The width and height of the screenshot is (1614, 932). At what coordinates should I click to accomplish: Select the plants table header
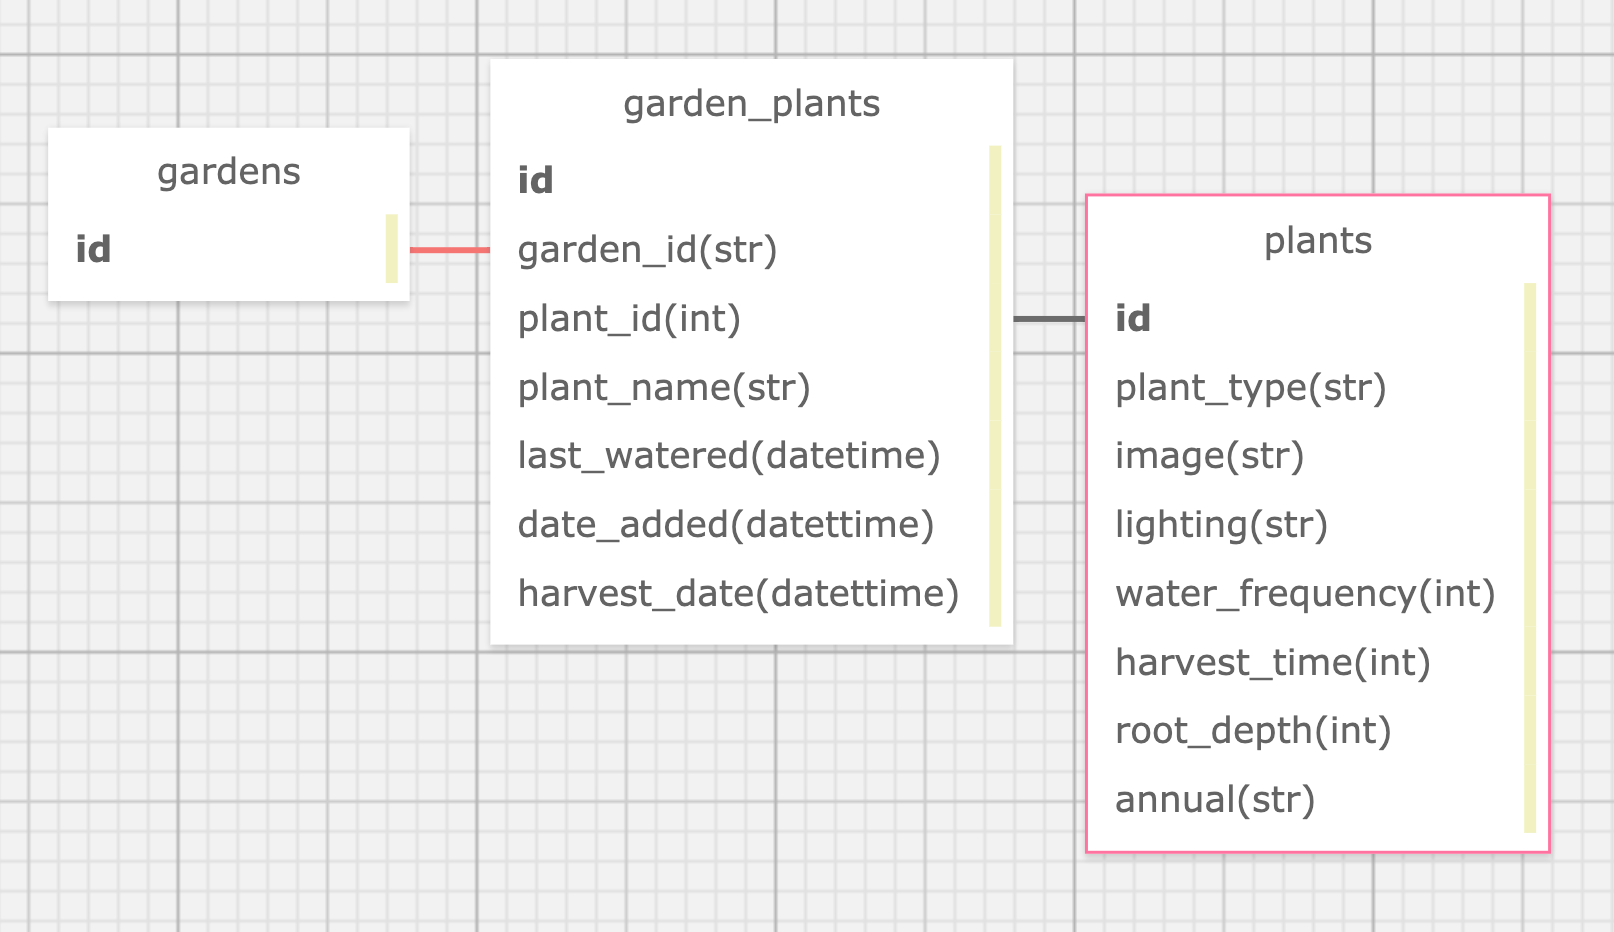pyautogui.click(x=1318, y=241)
